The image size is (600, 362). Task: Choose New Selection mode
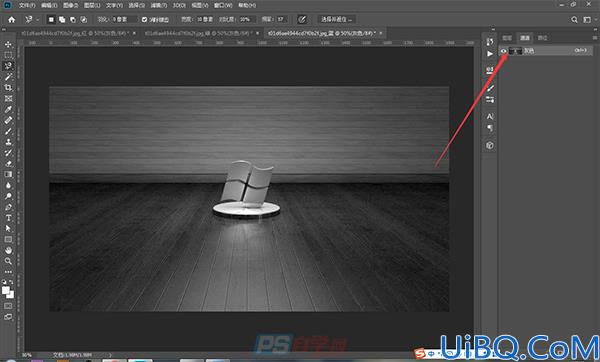pyautogui.click(x=51, y=20)
